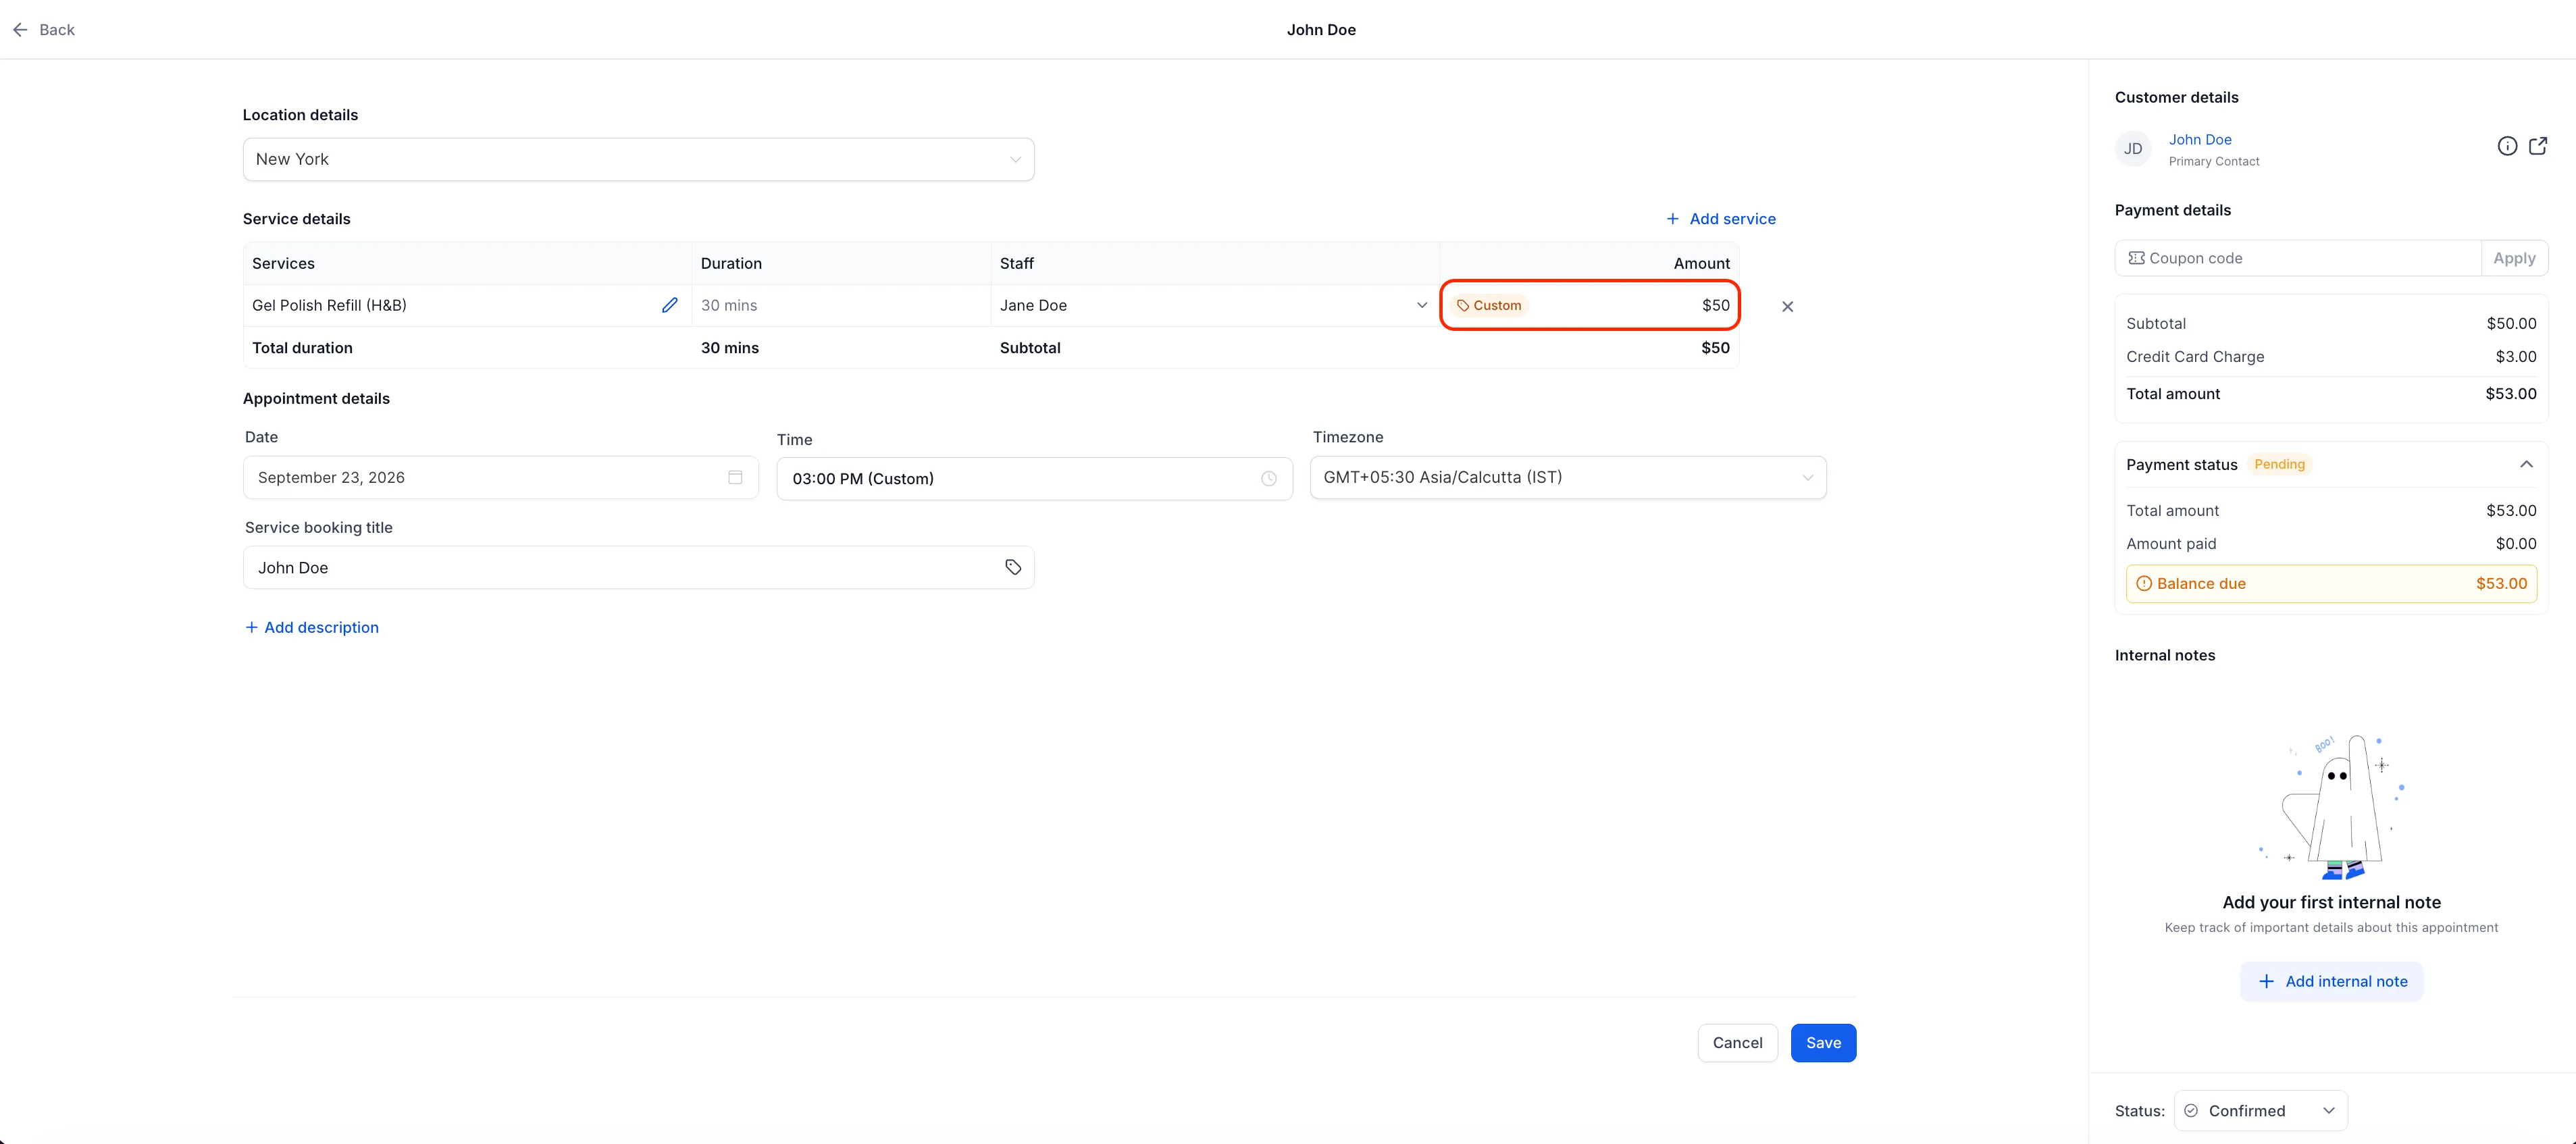The height and width of the screenshot is (1144, 2576).
Task: Click Gel Polish Refill (H&B) service name
Action: point(329,305)
